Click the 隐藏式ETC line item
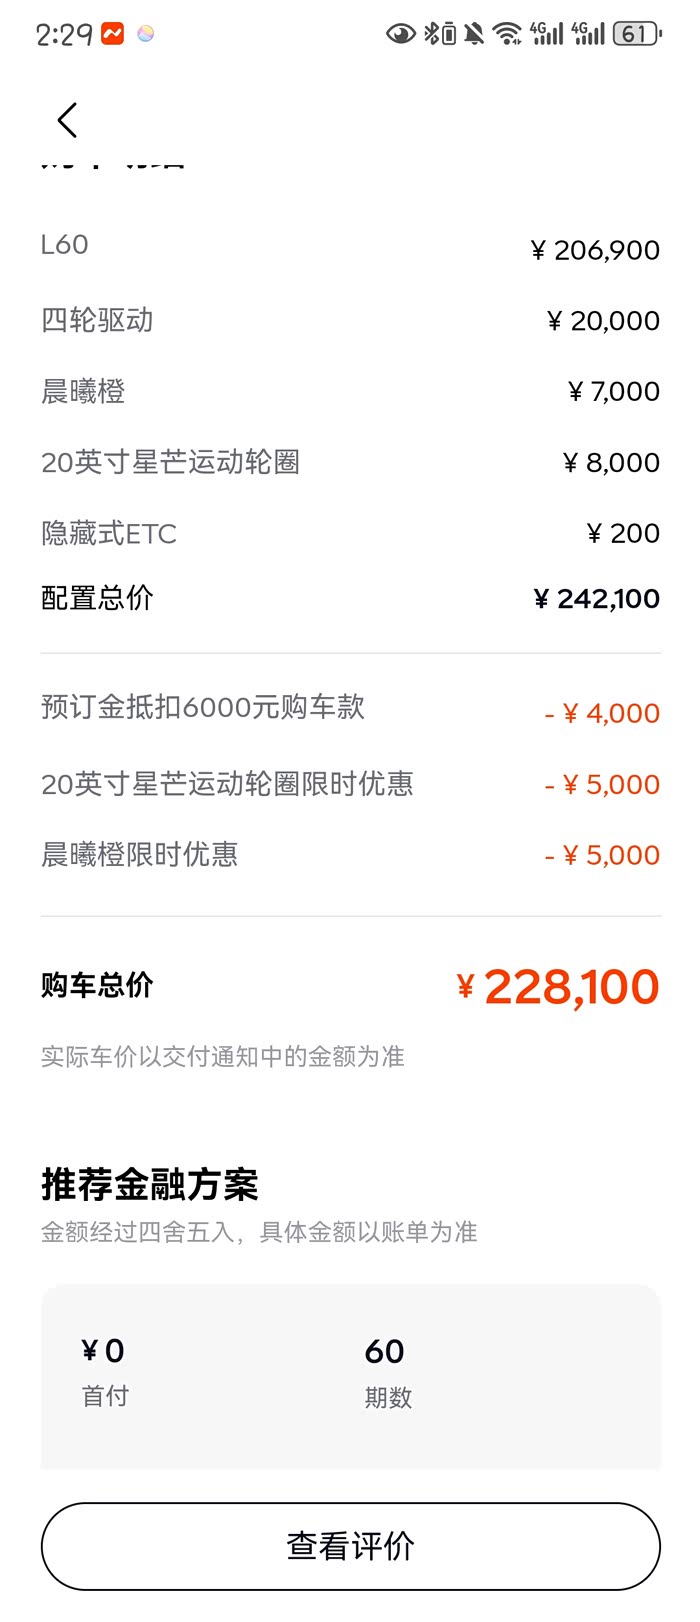700x1622 pixels. (x=350, y=533)
